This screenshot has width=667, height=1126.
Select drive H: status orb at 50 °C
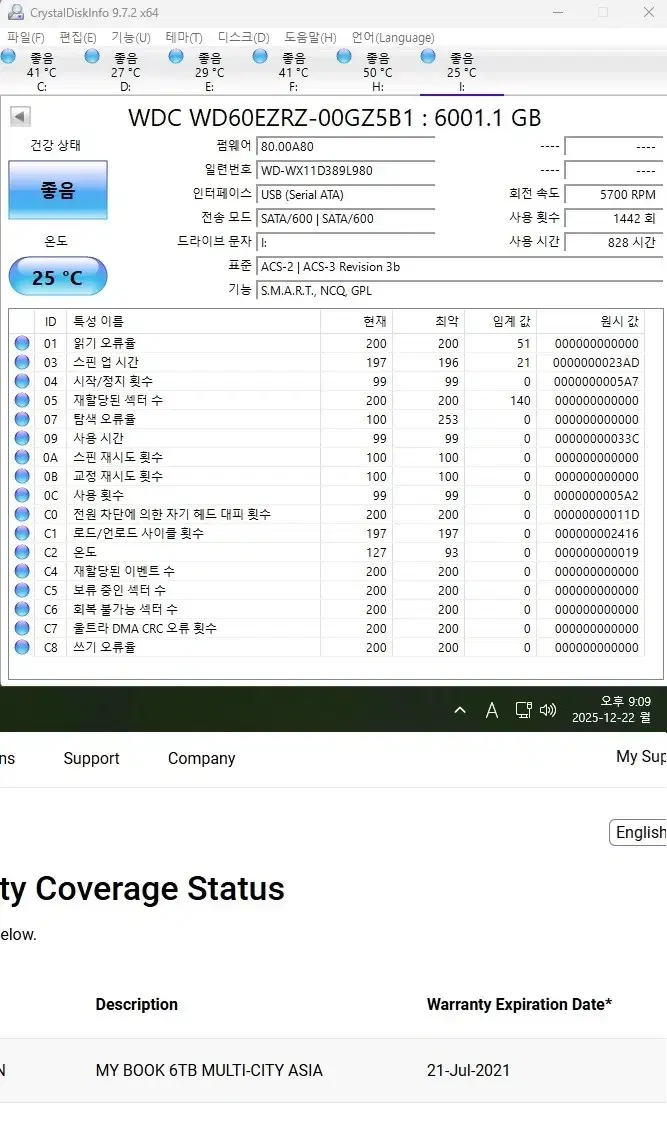344,56
